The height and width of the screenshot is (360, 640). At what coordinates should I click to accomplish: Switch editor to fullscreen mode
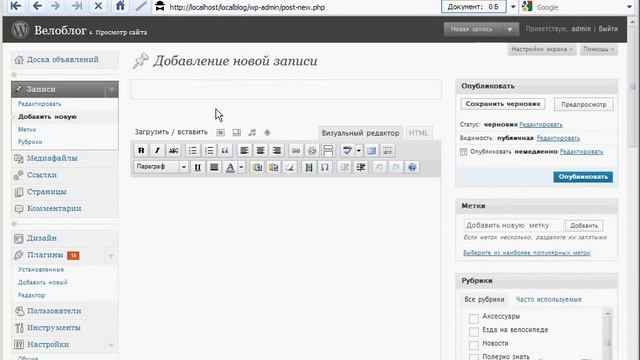371,151
